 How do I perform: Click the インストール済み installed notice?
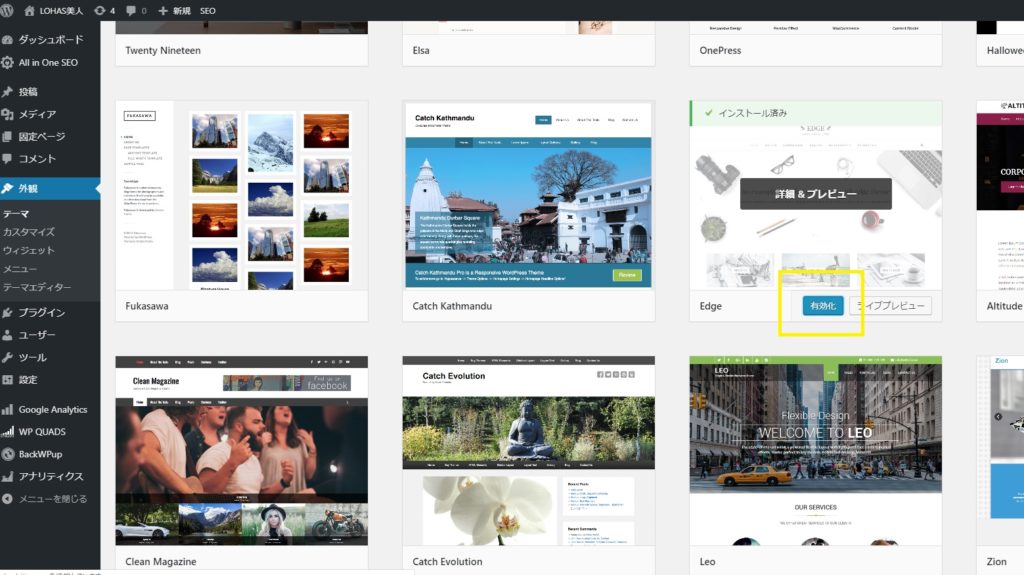pos(816,113)
